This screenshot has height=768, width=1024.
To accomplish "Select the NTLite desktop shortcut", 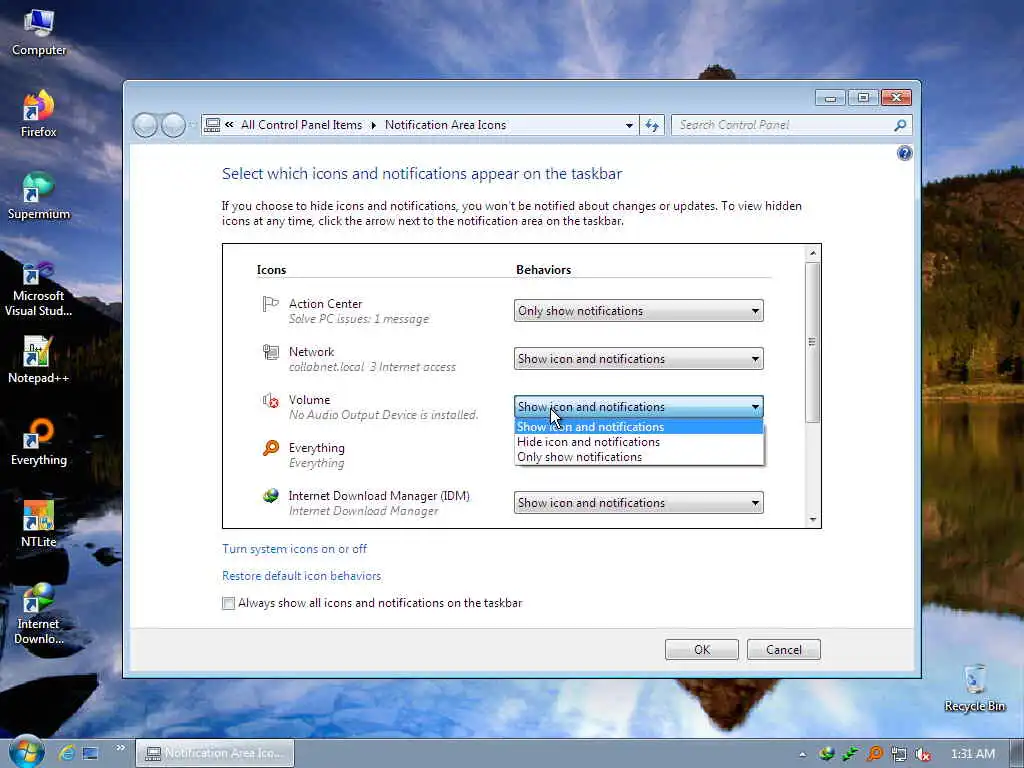I will 38,524.
